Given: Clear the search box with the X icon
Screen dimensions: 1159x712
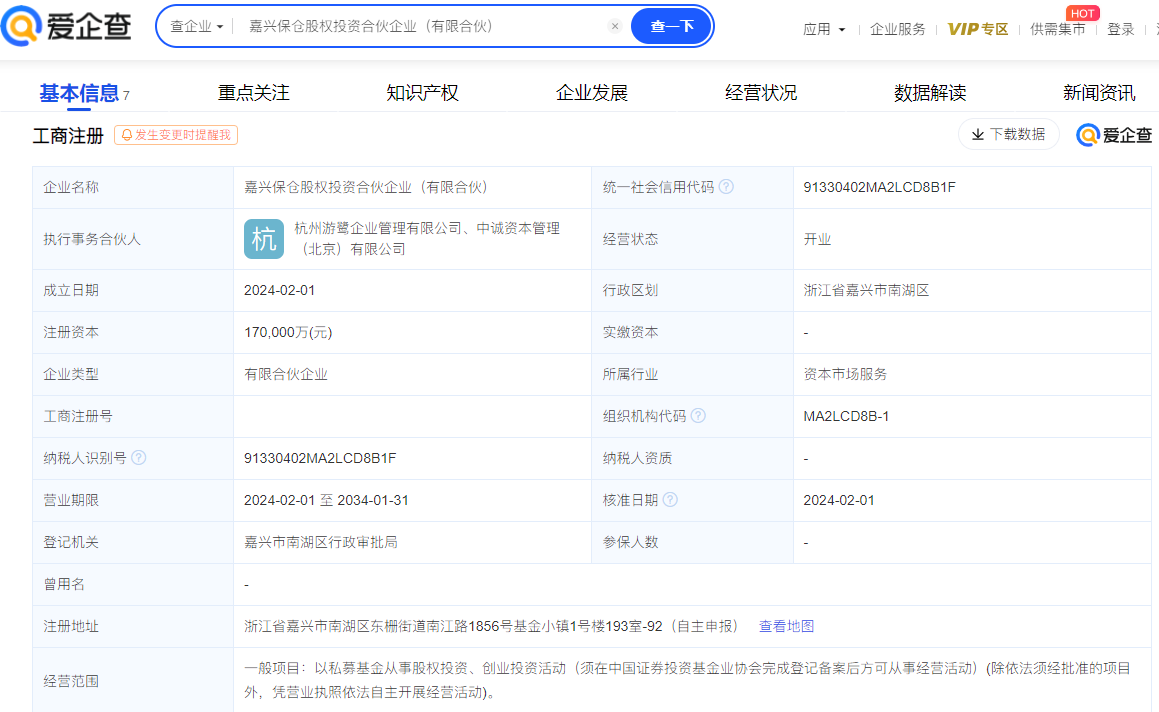Looking at the screenshot, I should (x=614, y=26).
